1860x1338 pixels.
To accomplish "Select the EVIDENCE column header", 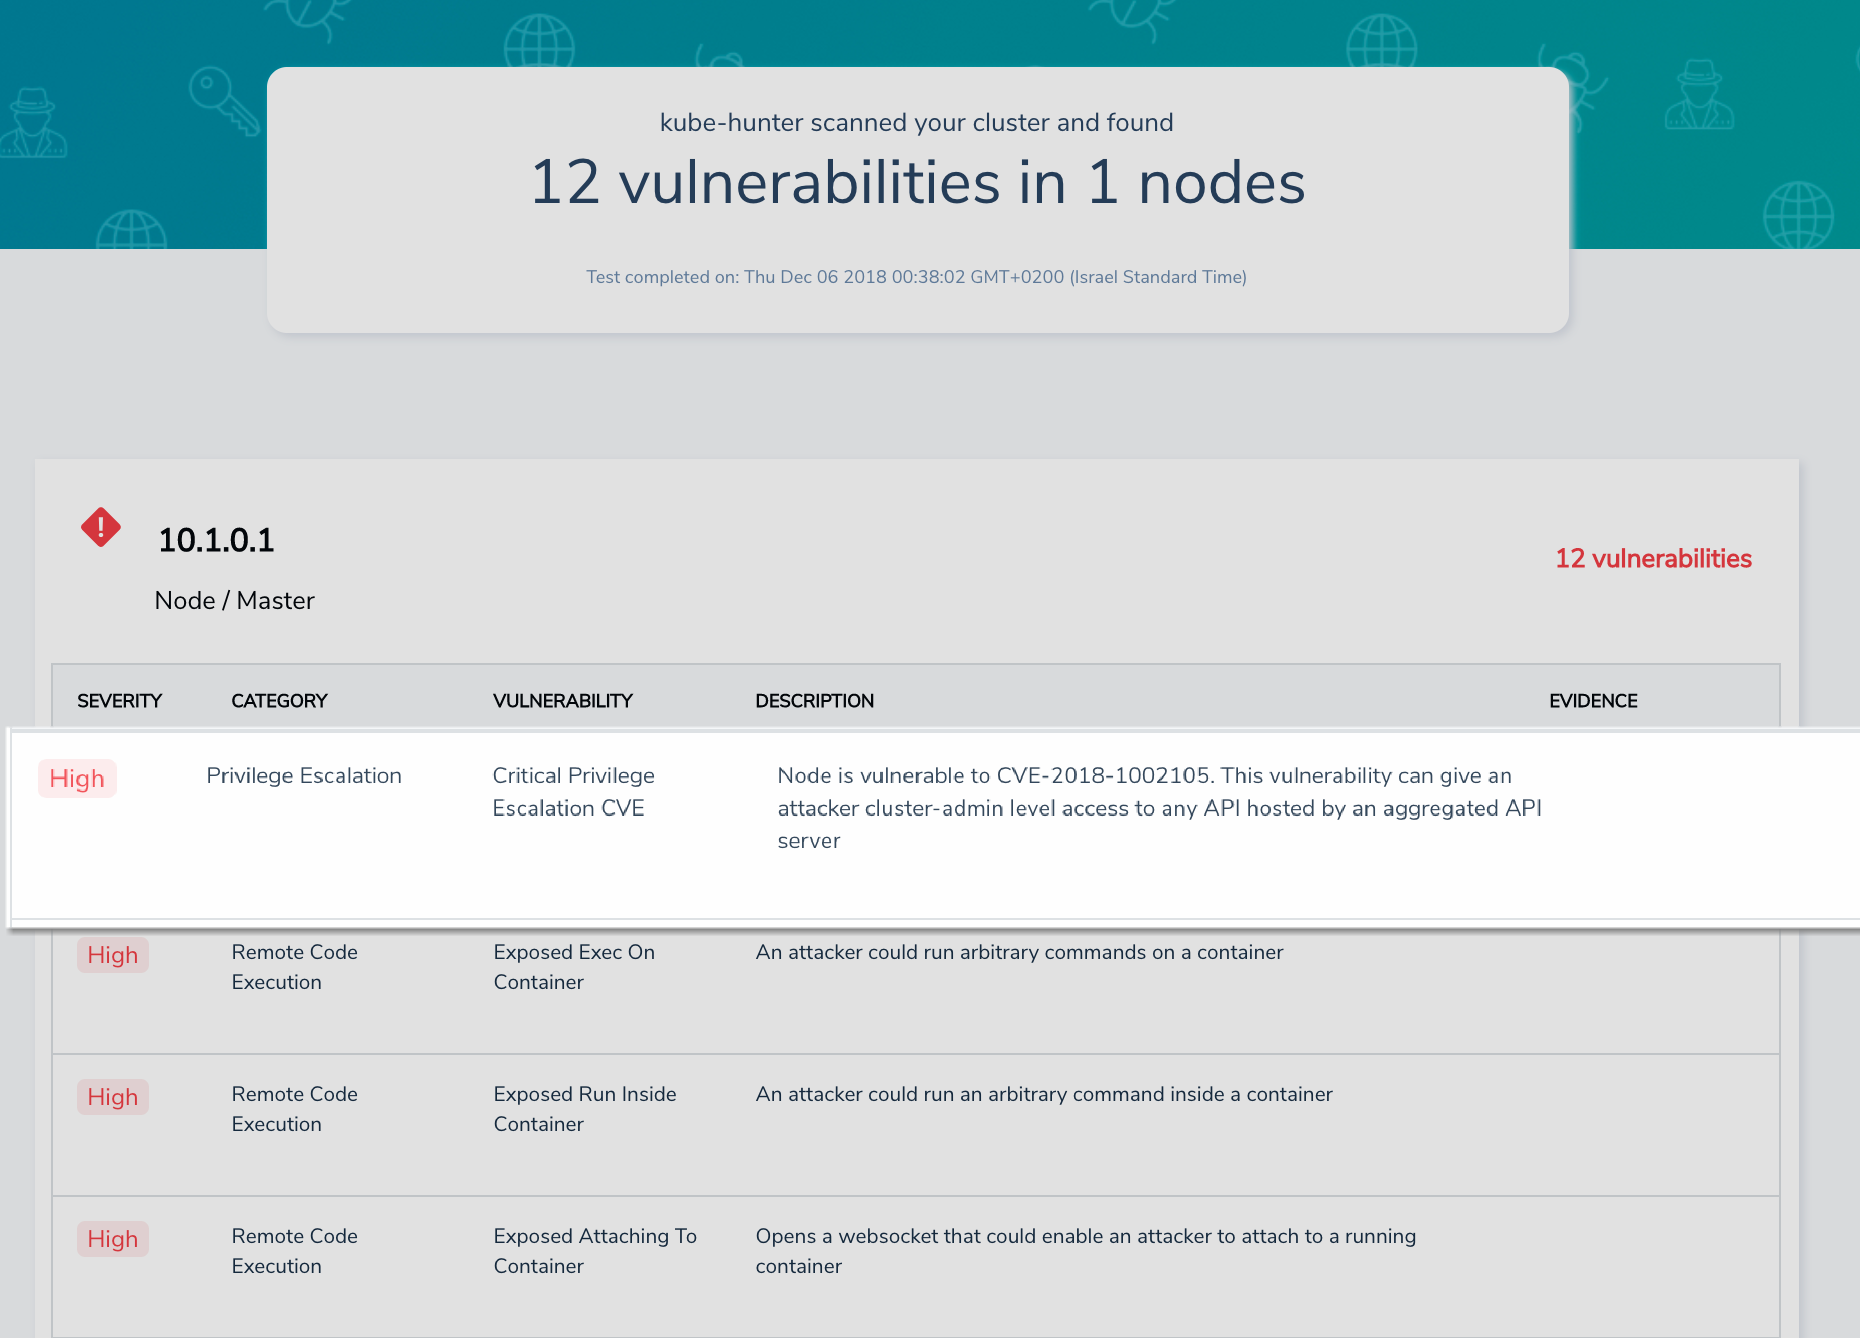I will pyautogui.click(x=1593, y=701).
